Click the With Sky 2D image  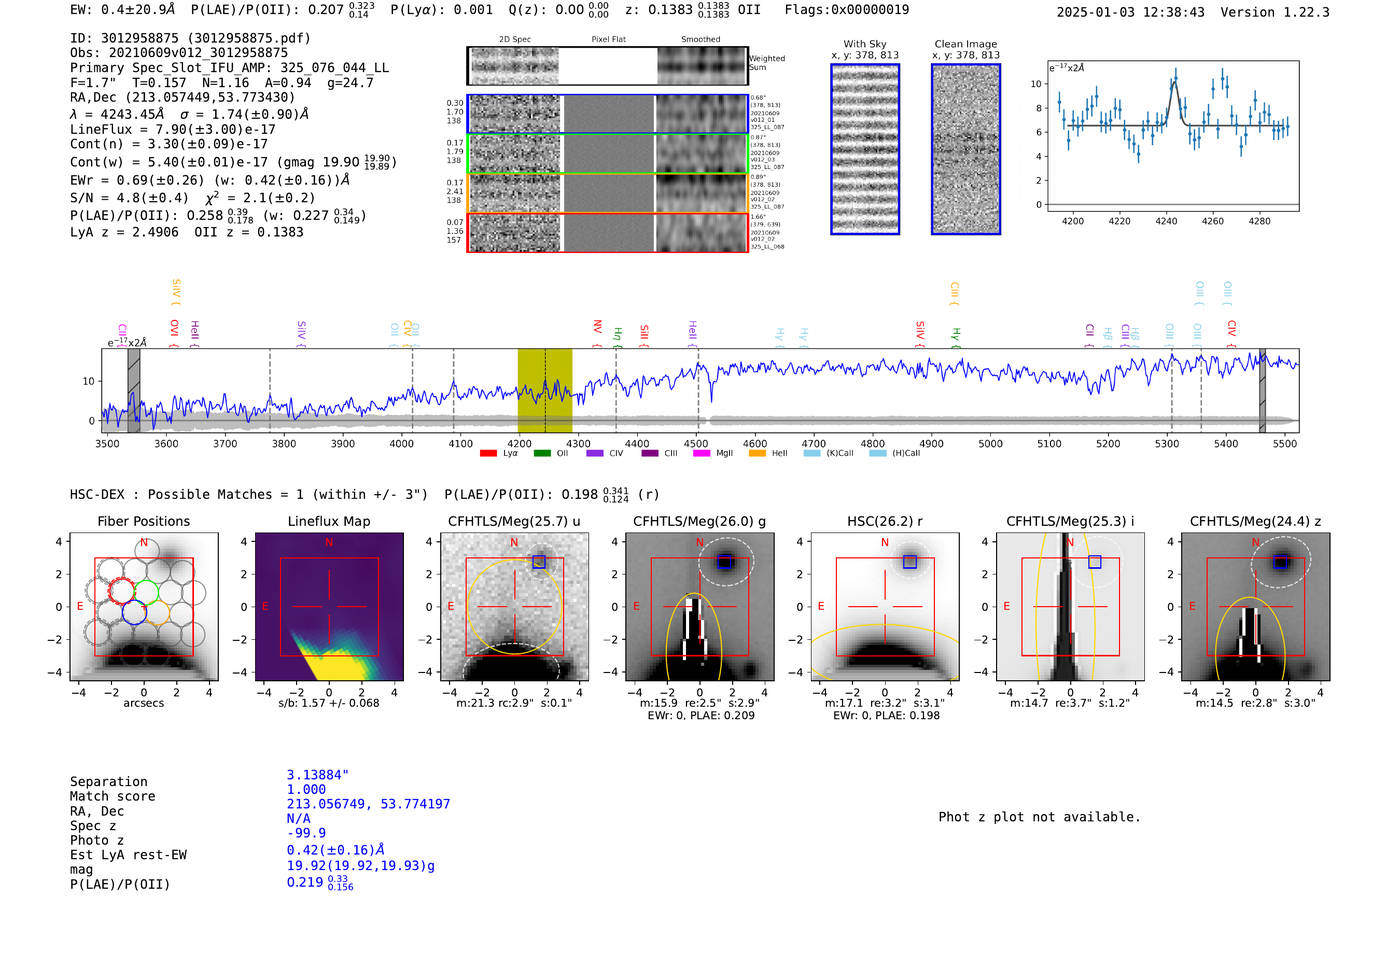(865, 149)
